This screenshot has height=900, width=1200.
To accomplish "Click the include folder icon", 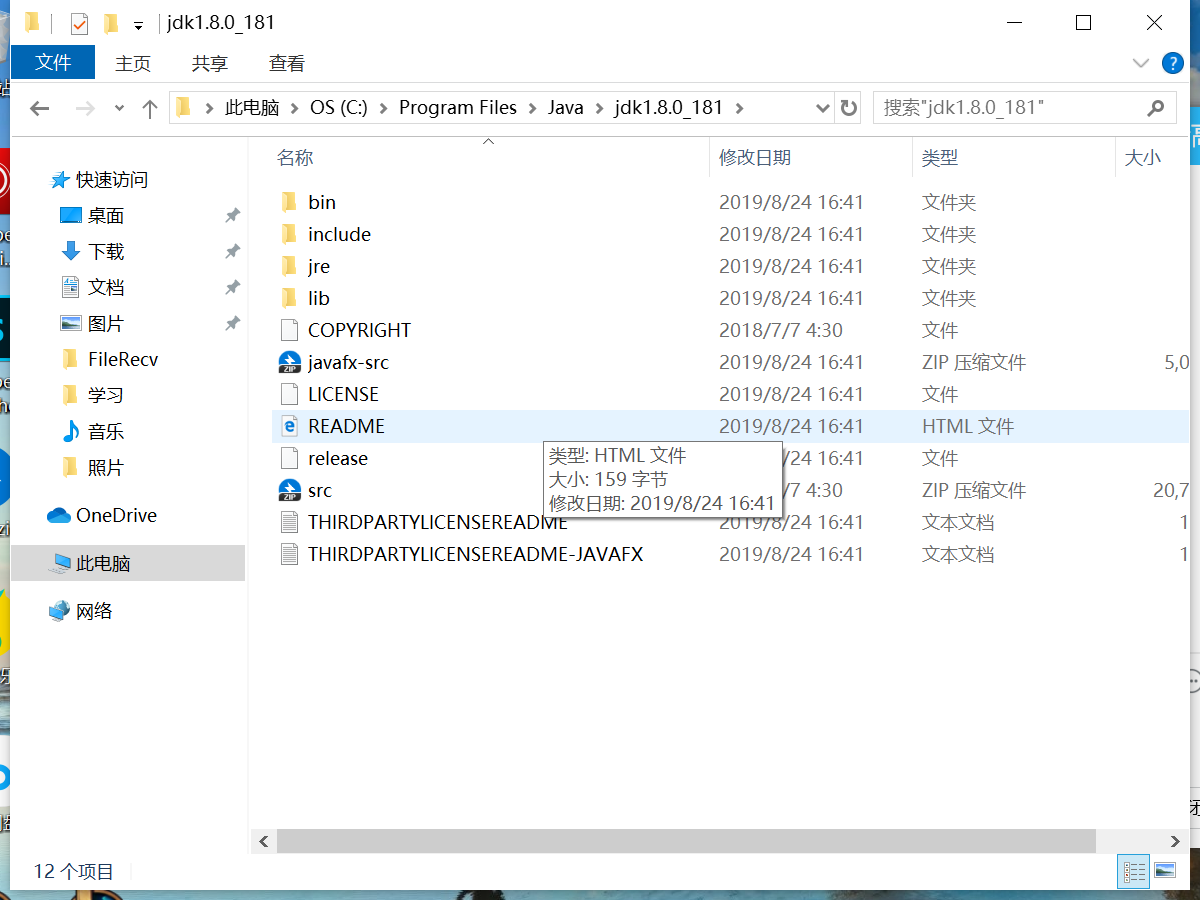I will click(289, 234).
